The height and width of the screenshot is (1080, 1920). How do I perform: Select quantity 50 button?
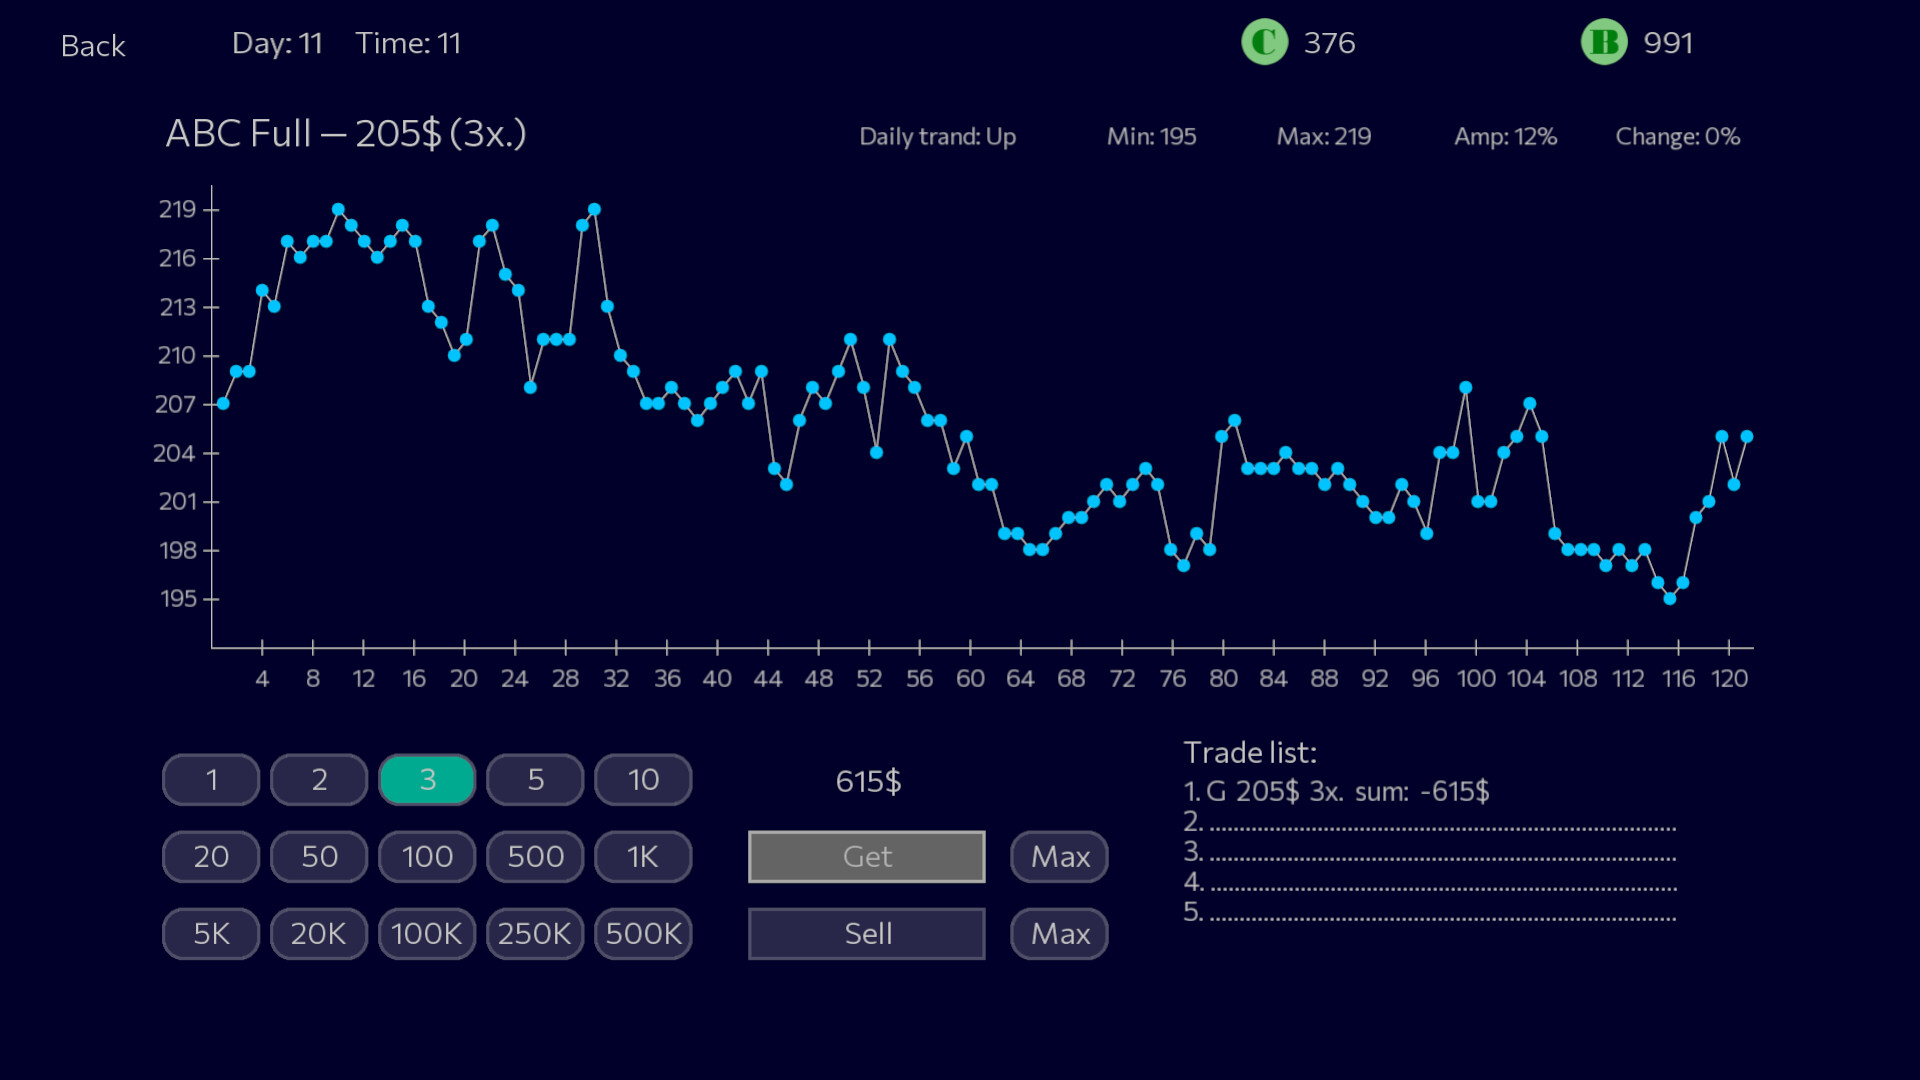pyautogui.click(x=318, y=856)
